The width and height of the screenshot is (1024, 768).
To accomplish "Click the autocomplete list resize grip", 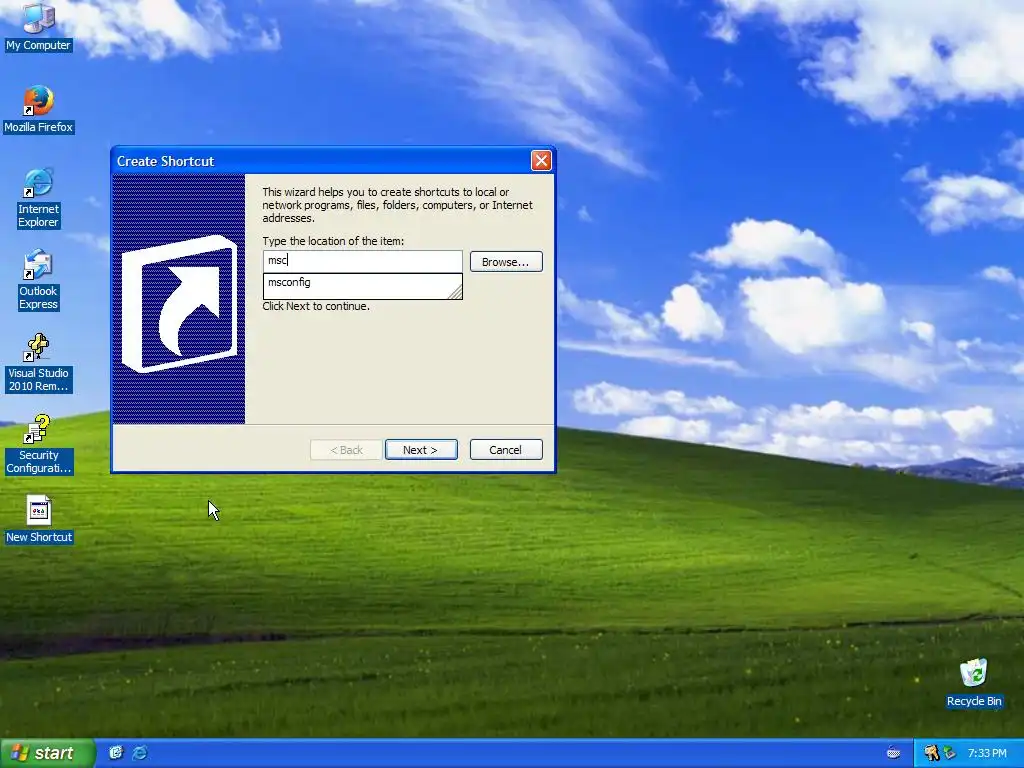I will coord(455,292).
